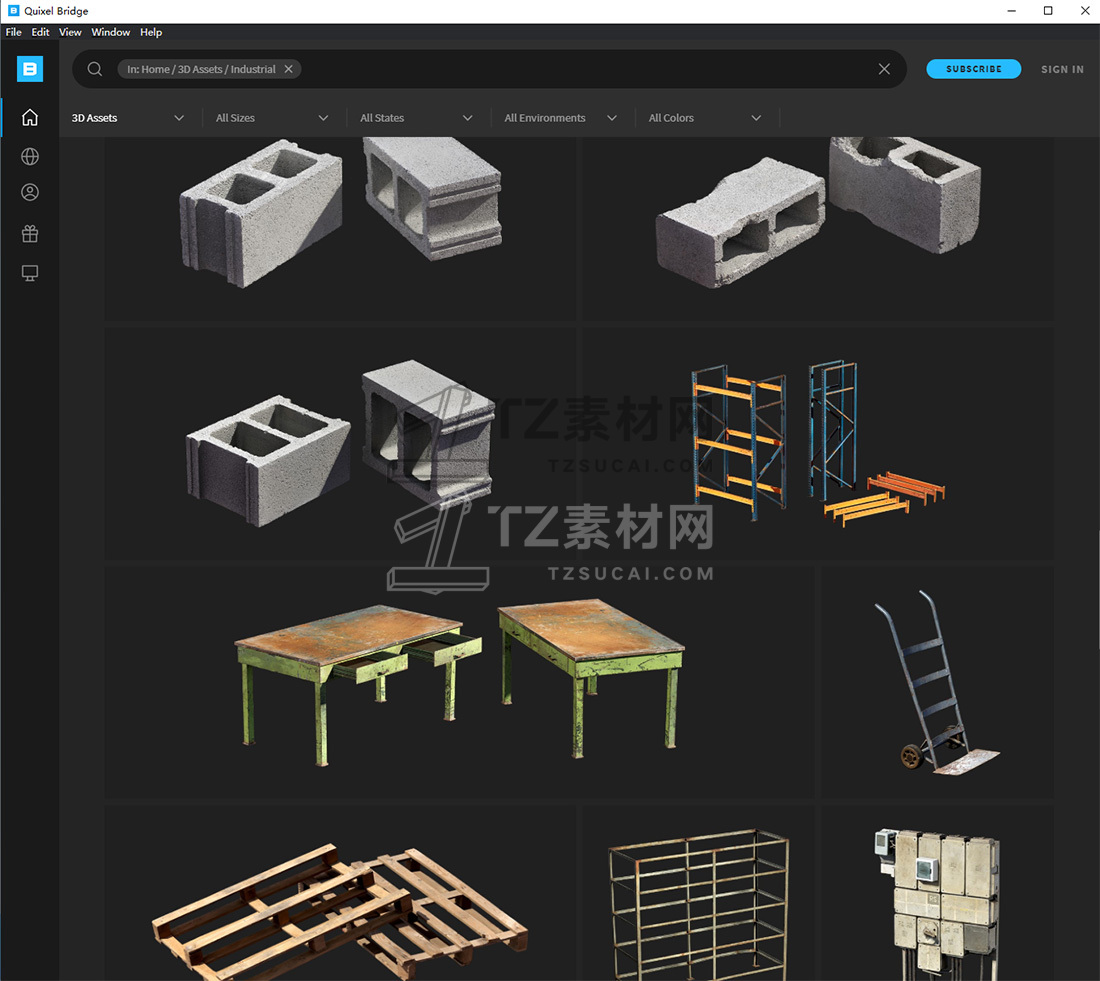The width and height of the screenshot is (1100, 981).
Task: Open the monitor Local sidebar icon
Action: 29,273
